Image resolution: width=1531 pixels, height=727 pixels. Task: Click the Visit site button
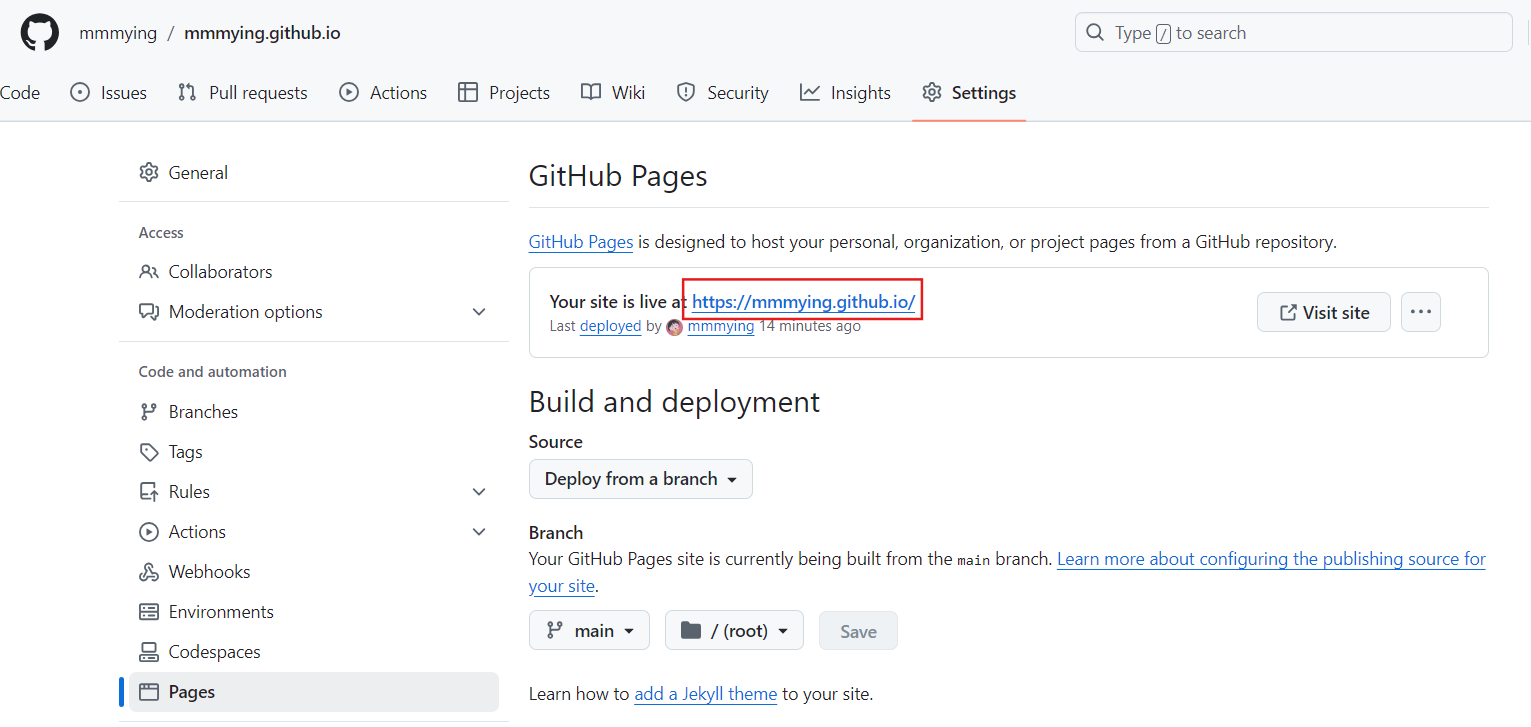click(1324, 312)
